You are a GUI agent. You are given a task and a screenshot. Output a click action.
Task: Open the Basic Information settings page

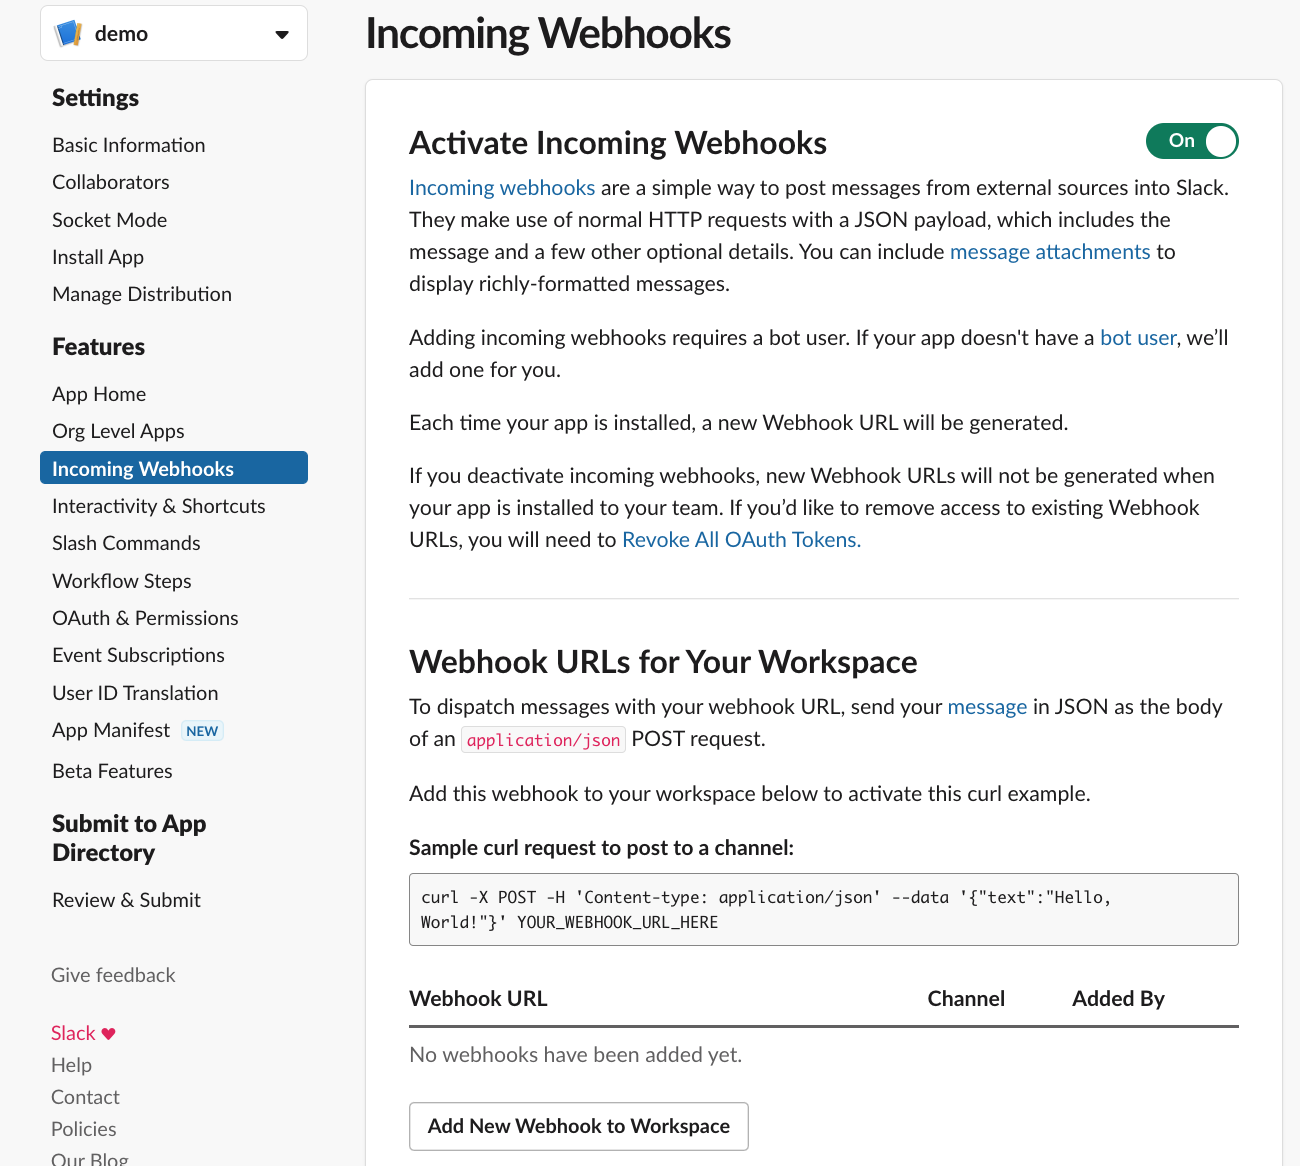click(x=129, y=145)
